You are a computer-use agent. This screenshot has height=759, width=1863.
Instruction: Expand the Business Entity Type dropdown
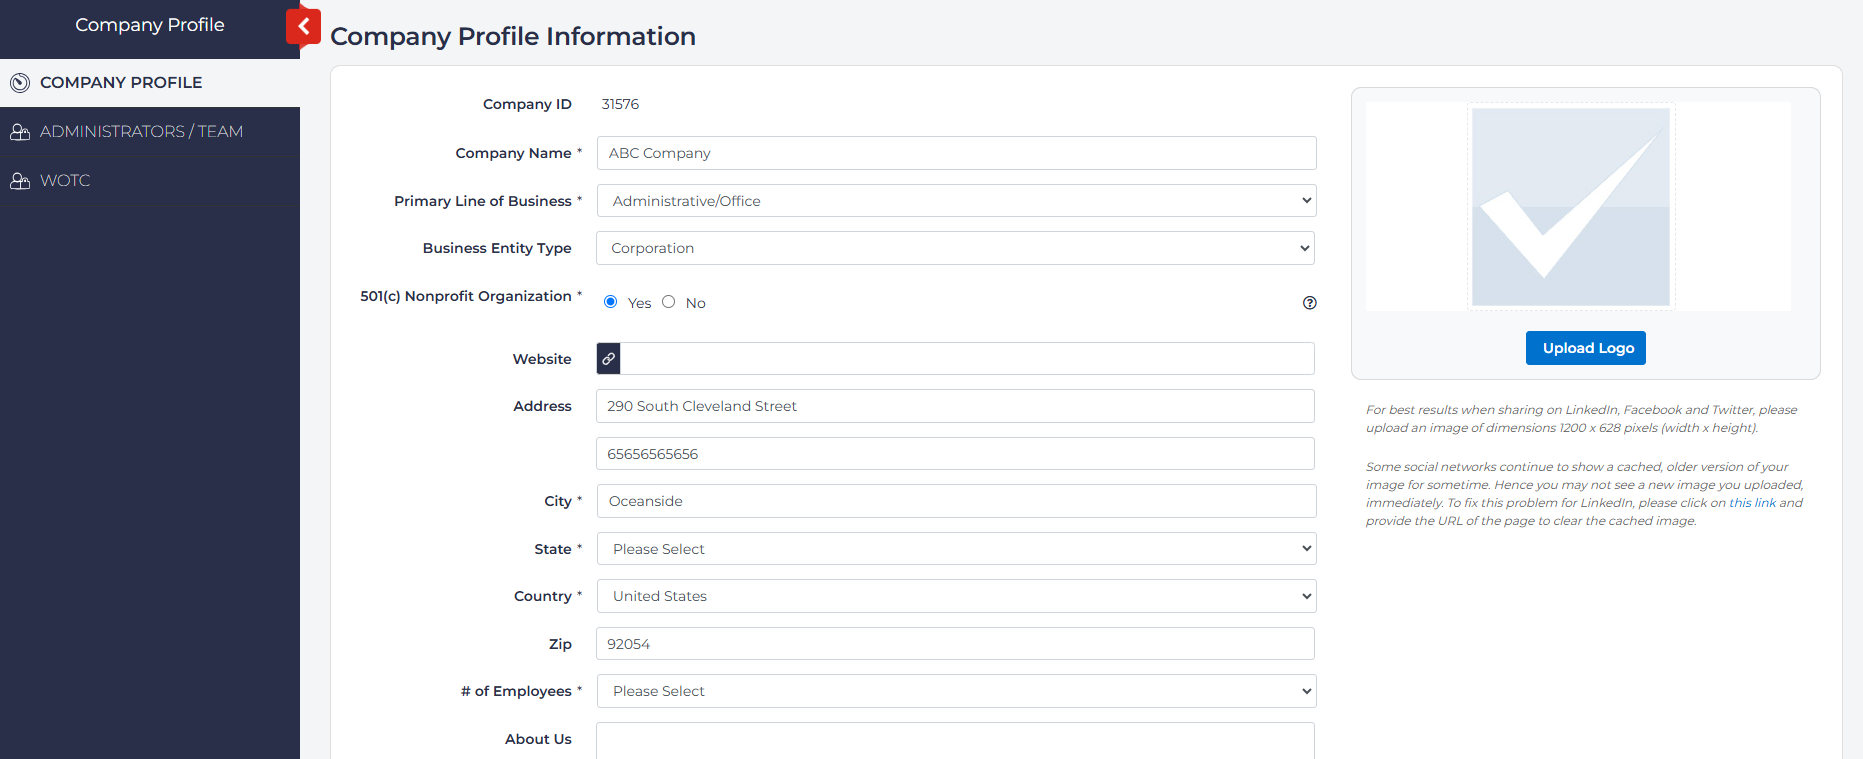click(x=955, y=248)
